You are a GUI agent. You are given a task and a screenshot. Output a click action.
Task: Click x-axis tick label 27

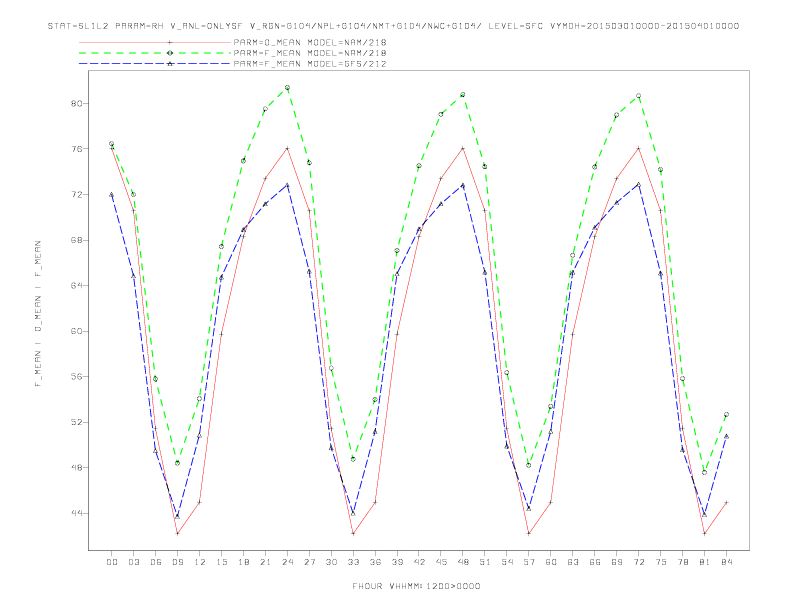(x=310, y=562)
